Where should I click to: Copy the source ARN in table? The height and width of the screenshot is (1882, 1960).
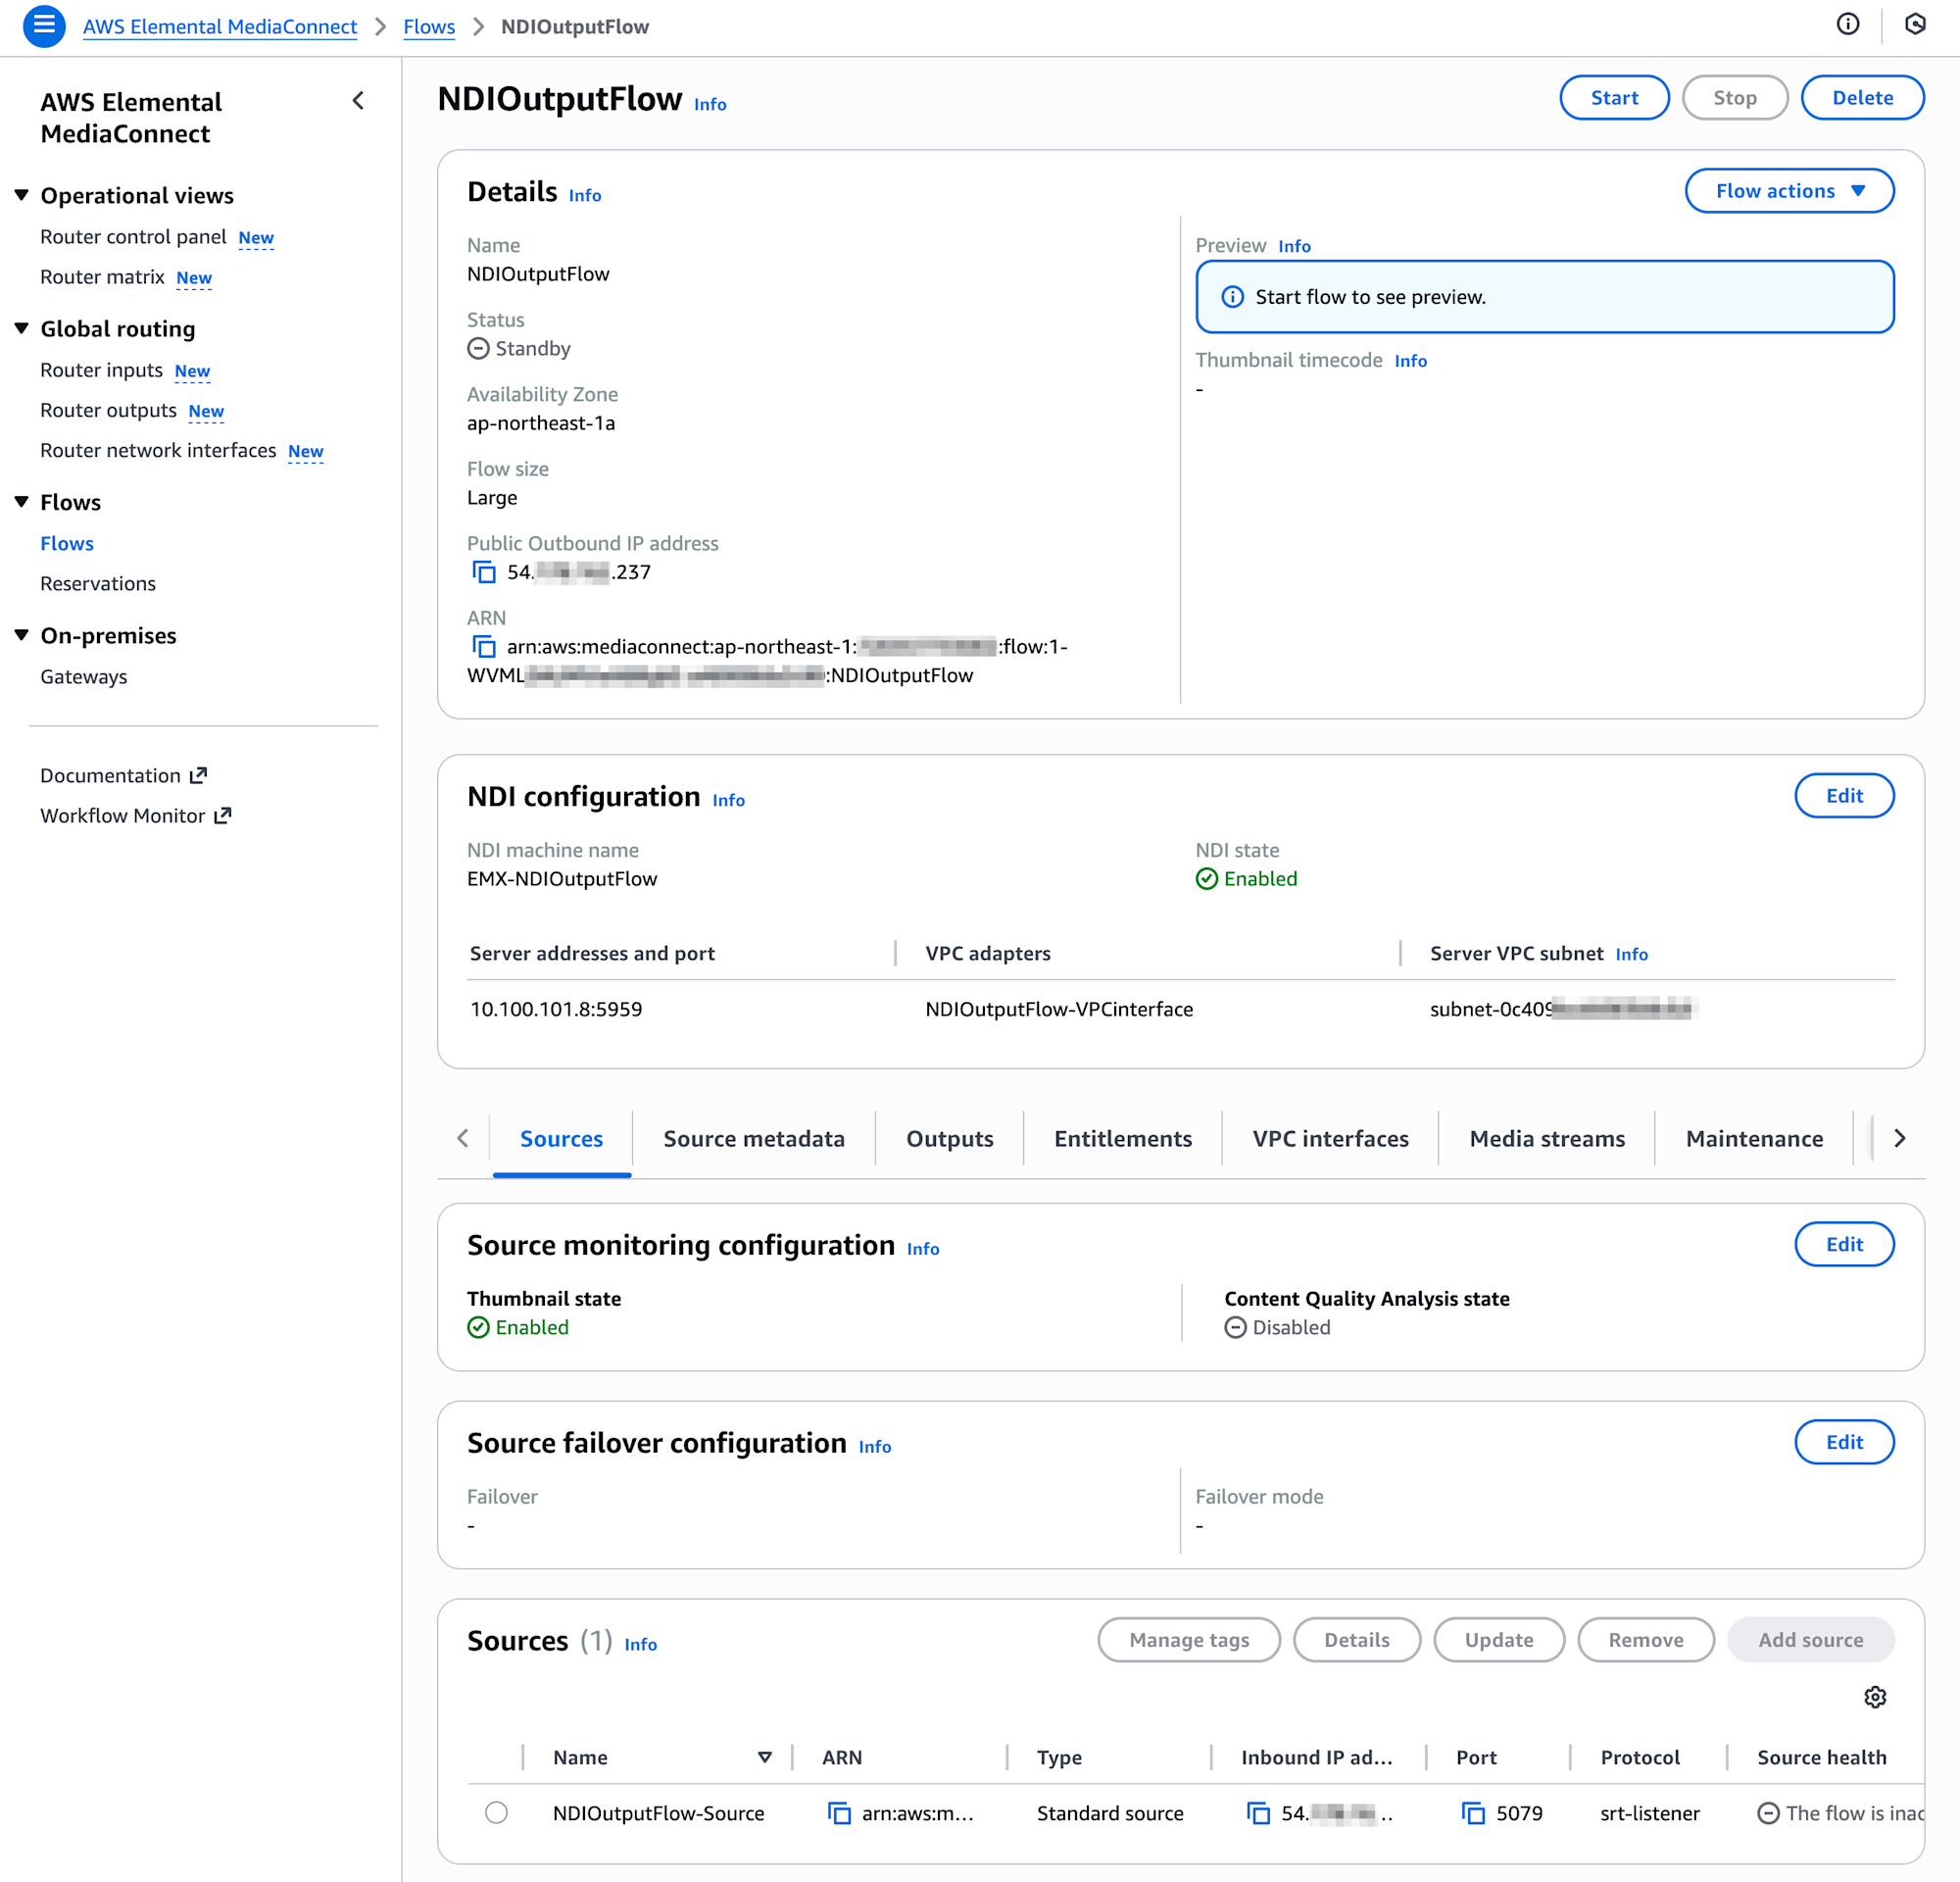(839, 1813)
